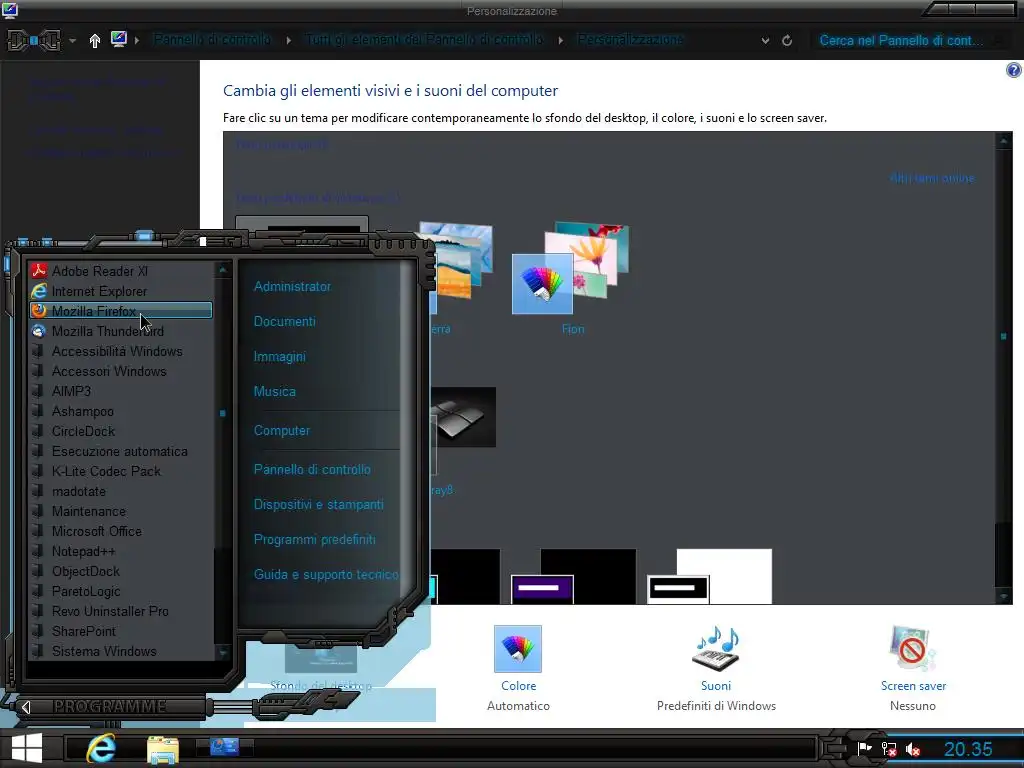The image size is (1024, 768).
Task: Click the scroll down arrow of the programs list
Action: [223, 652]
